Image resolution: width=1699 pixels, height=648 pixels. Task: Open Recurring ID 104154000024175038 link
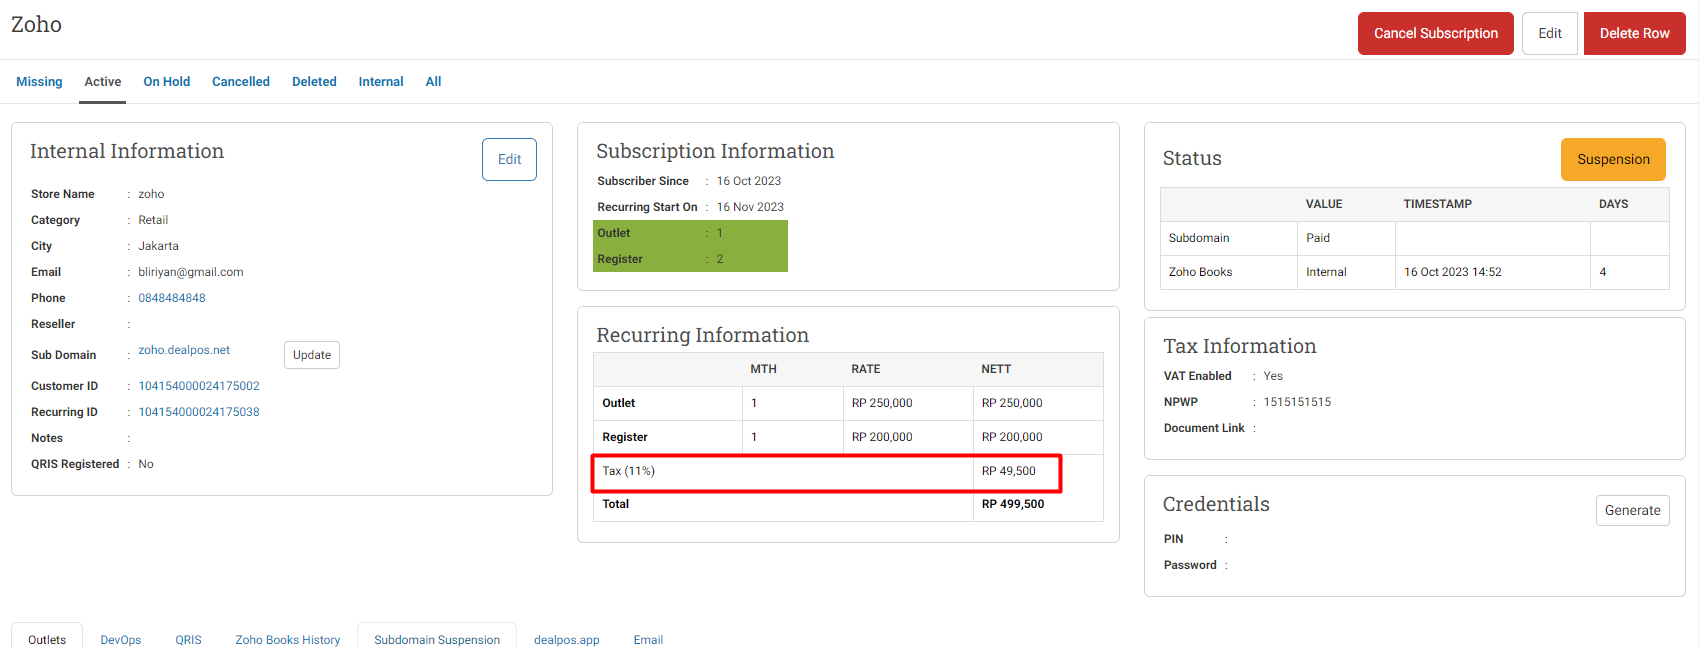pyautogui.click(x=199, y=412)
